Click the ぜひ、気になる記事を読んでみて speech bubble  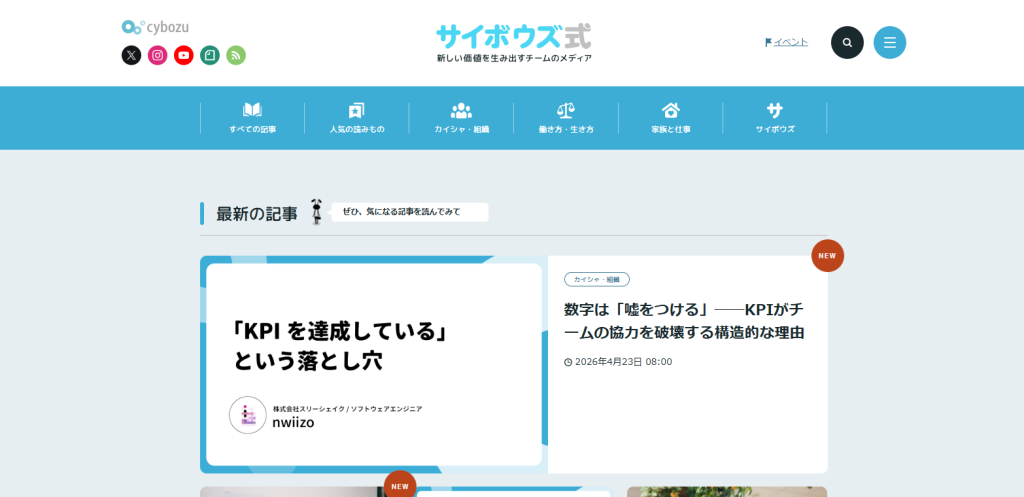click(409, 212)
